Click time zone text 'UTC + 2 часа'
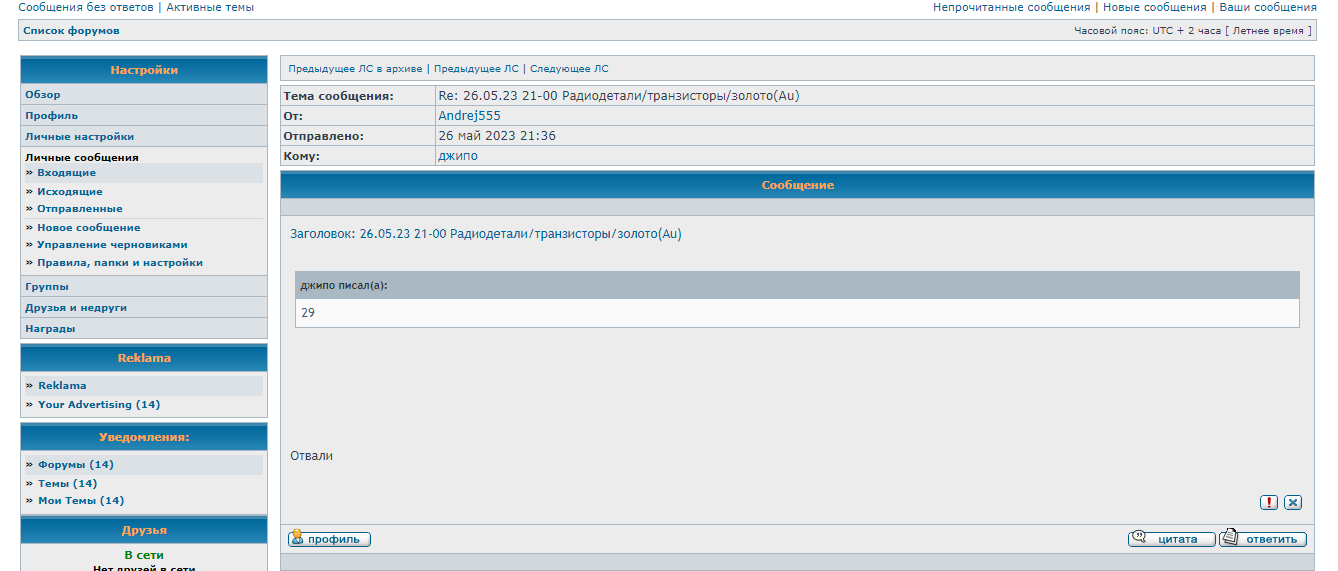This screenshot has height=571, width=1338. click(1187, 31)
